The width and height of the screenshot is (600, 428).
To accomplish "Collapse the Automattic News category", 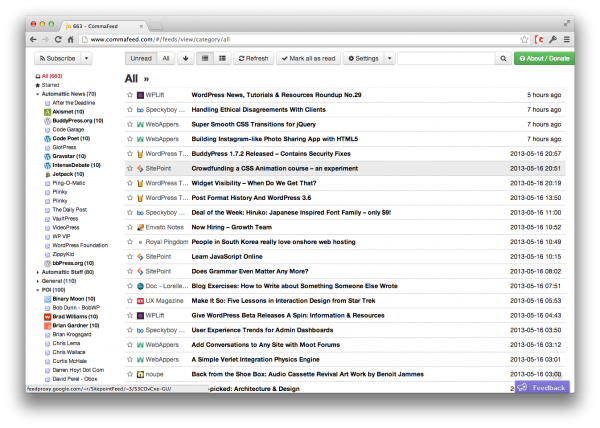I will (x=38, y=94).
